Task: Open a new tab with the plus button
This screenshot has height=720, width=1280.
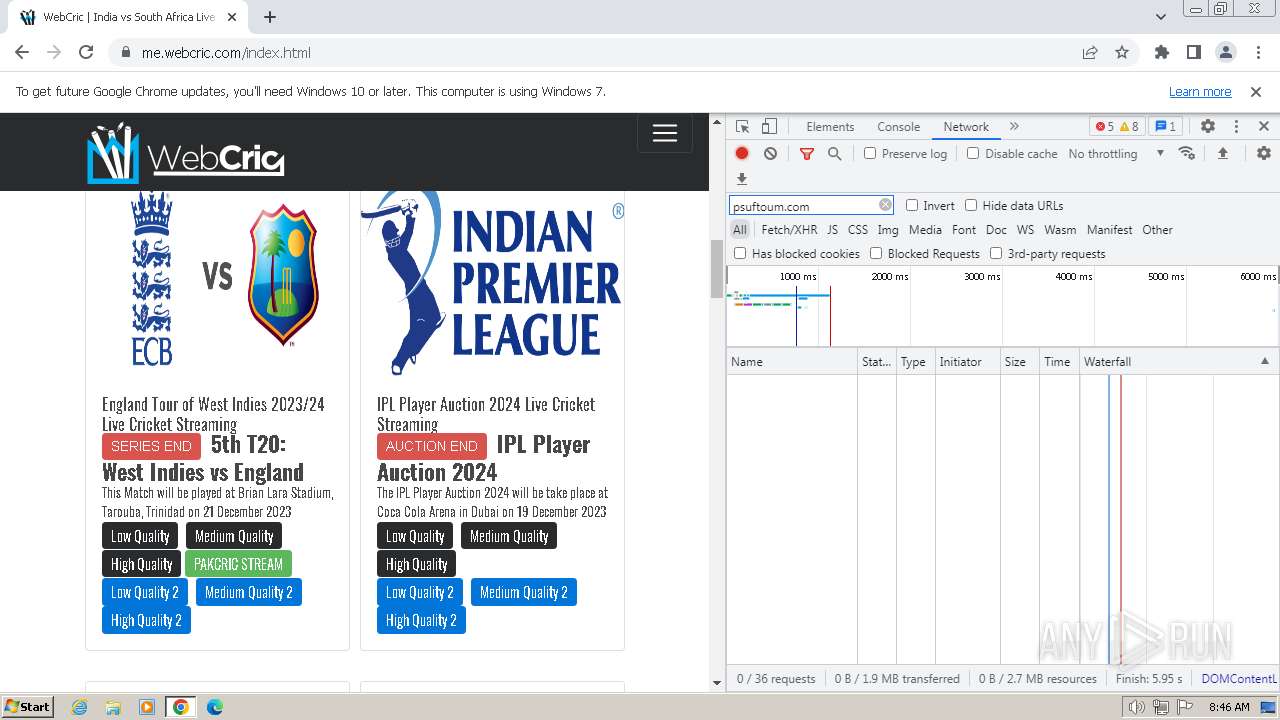Action: coord(270,17)
